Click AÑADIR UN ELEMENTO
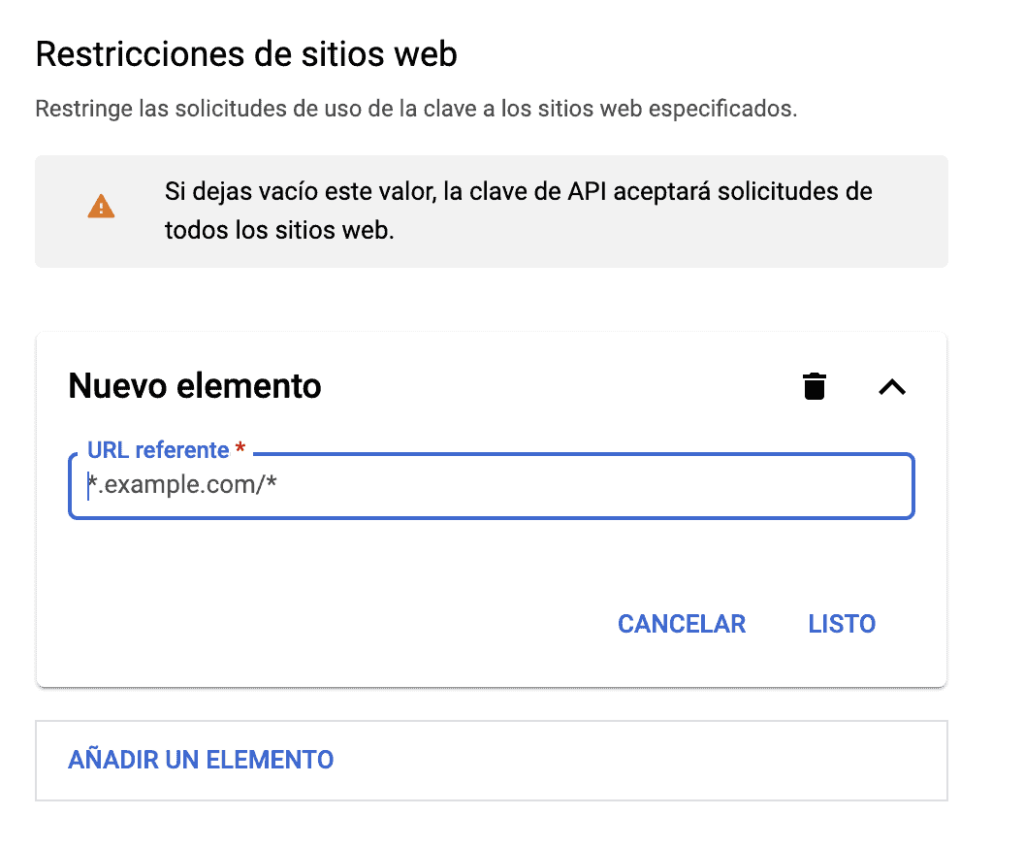Screen dimensions: 1024x848 [x=201, y=760]
